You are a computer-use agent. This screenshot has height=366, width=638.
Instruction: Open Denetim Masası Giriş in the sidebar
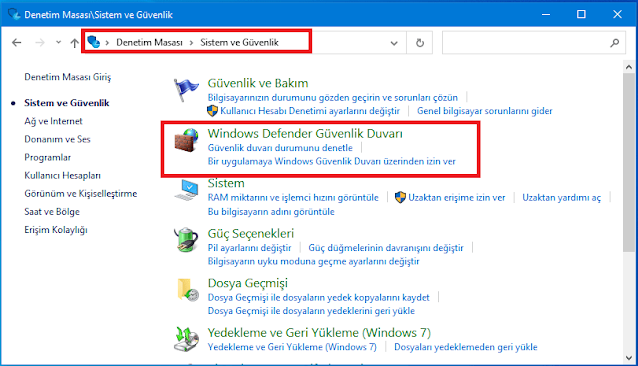click(x=68, y=77)
